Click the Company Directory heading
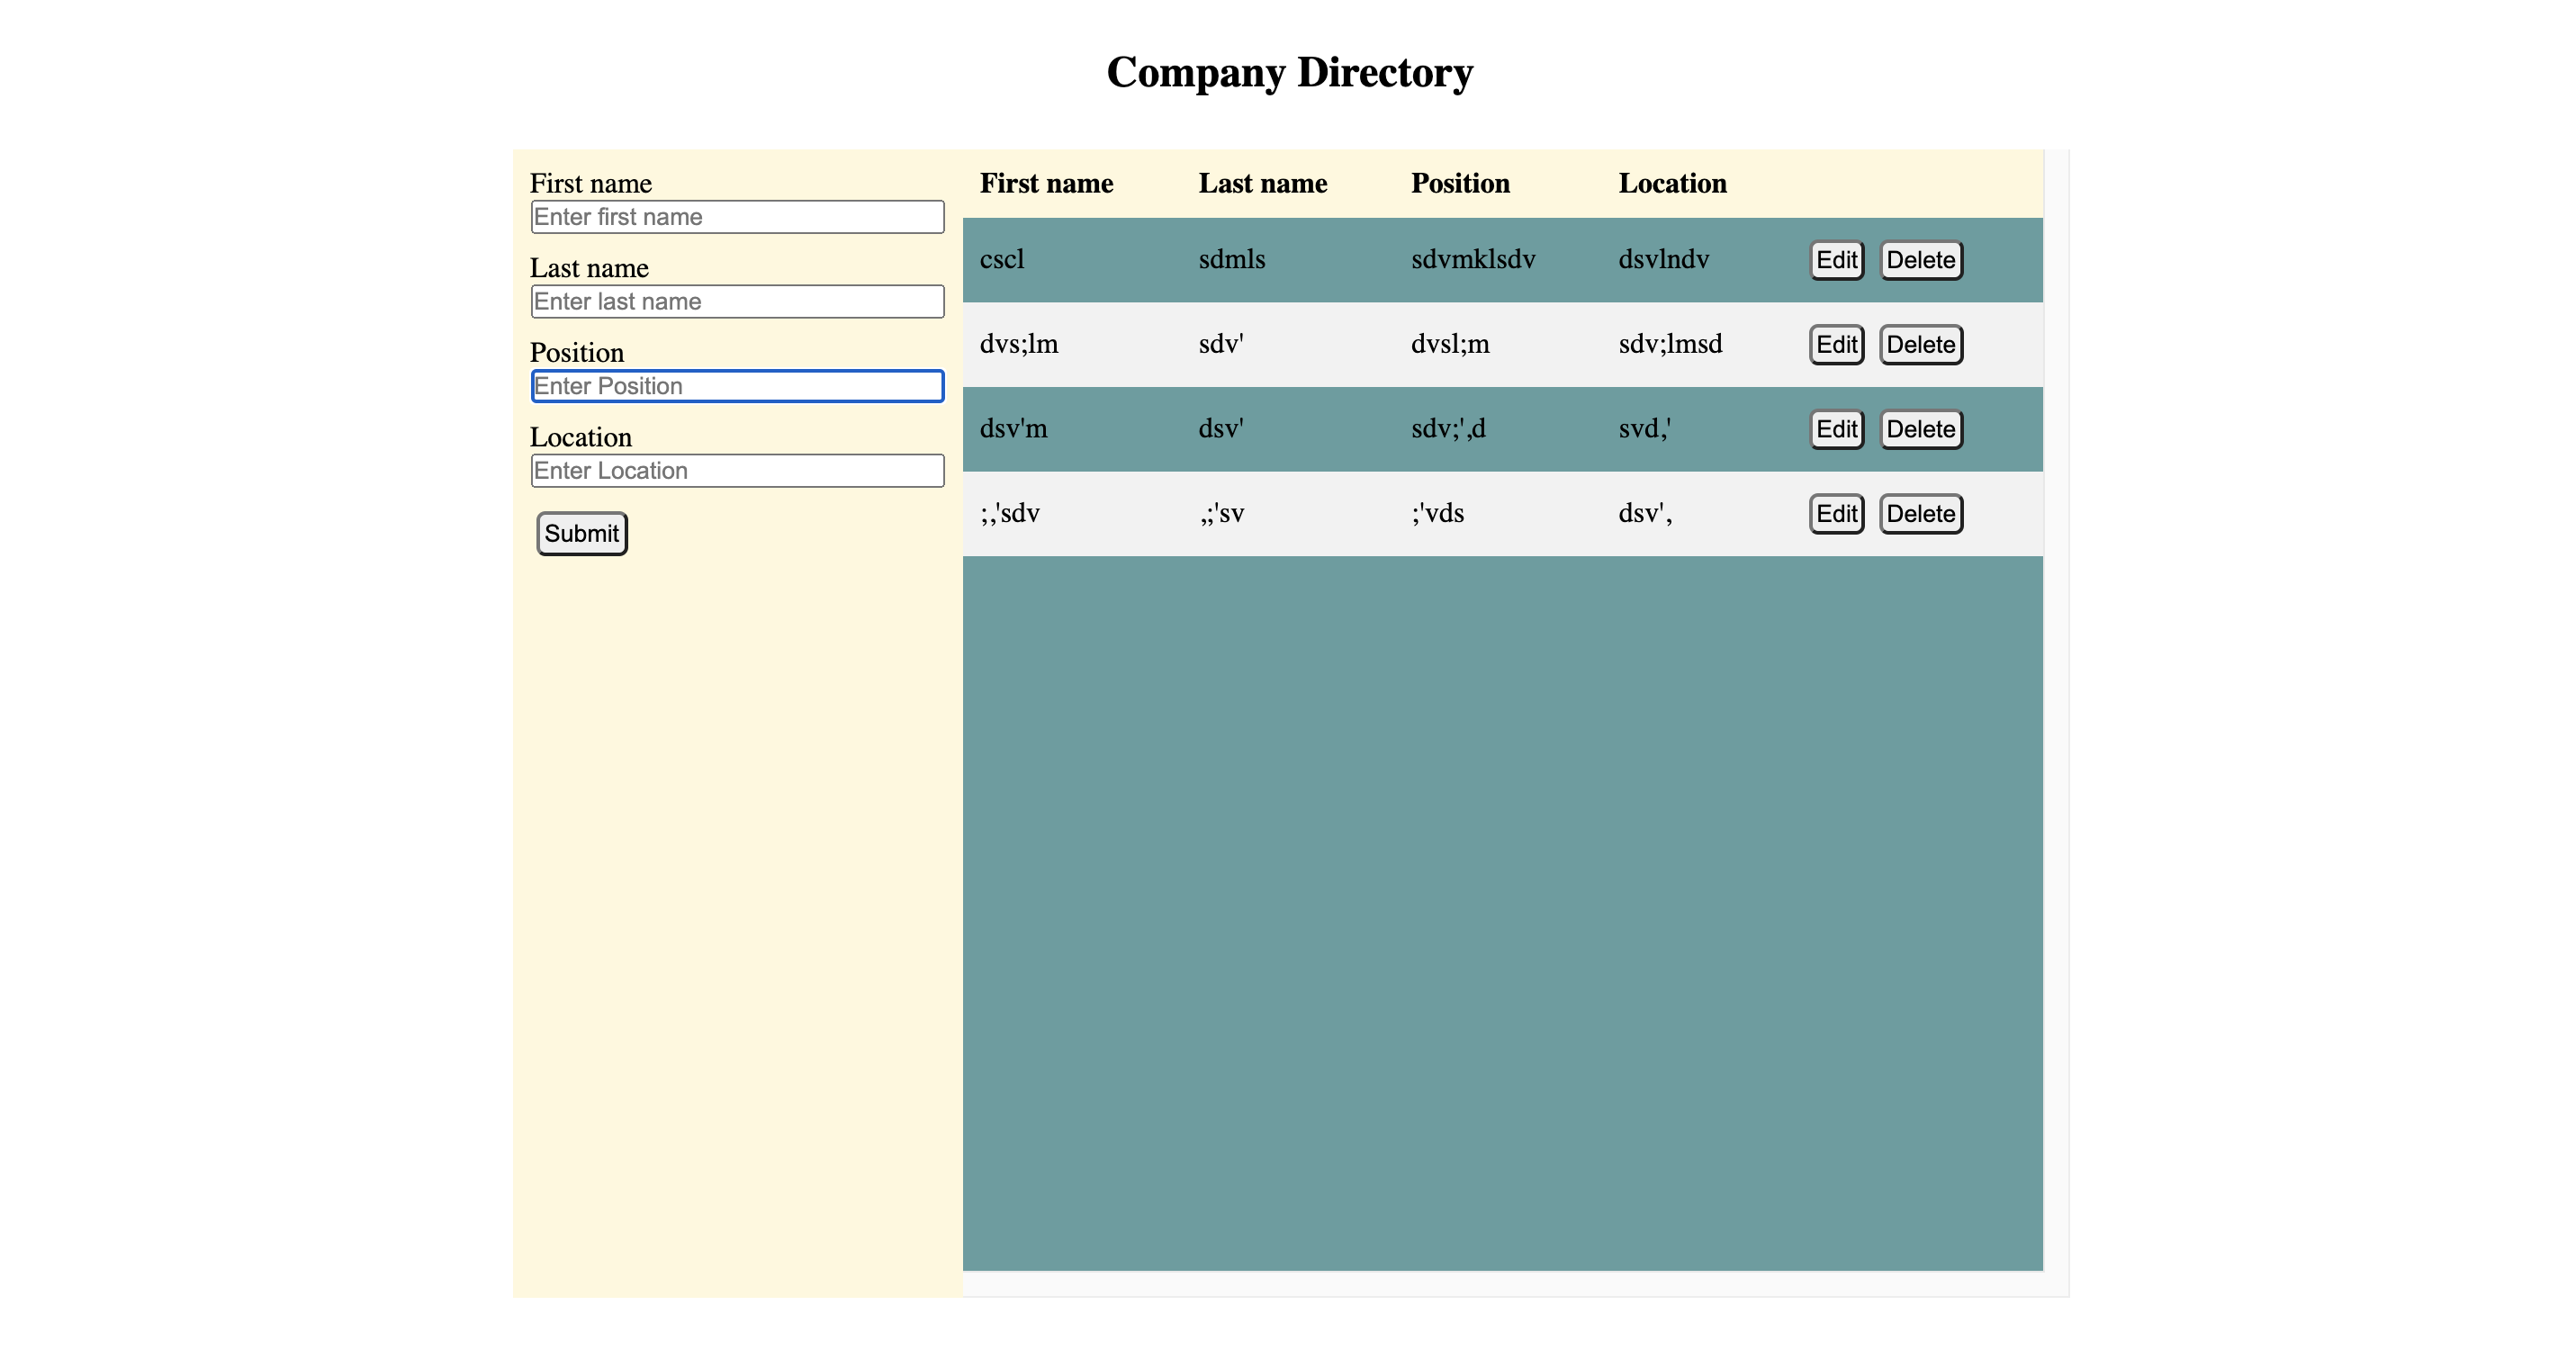Image resolution: width=2576 pixels, height=1350 pixels. click(1289, 72)
